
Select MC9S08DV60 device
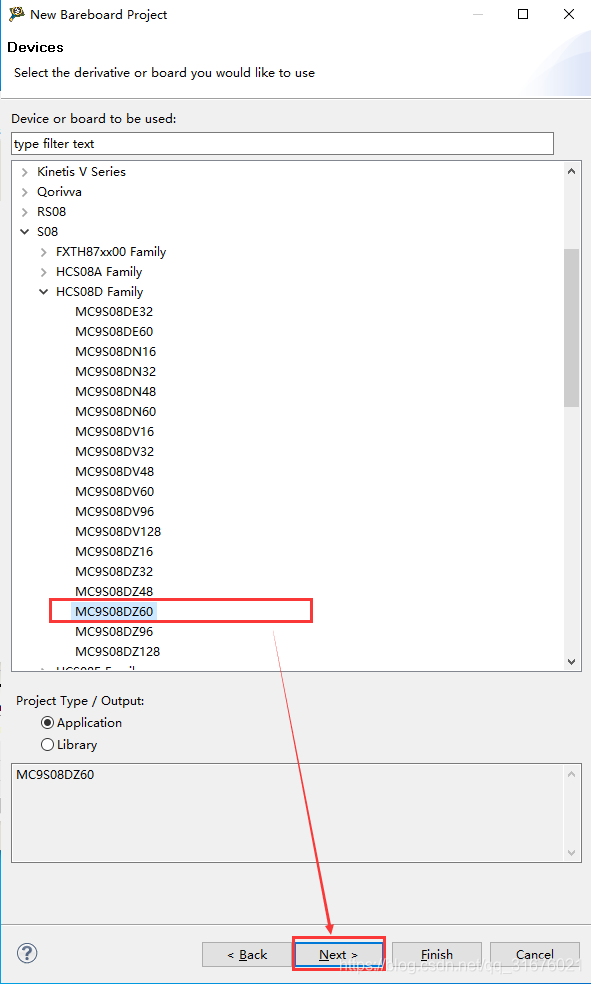click(114, 493)
